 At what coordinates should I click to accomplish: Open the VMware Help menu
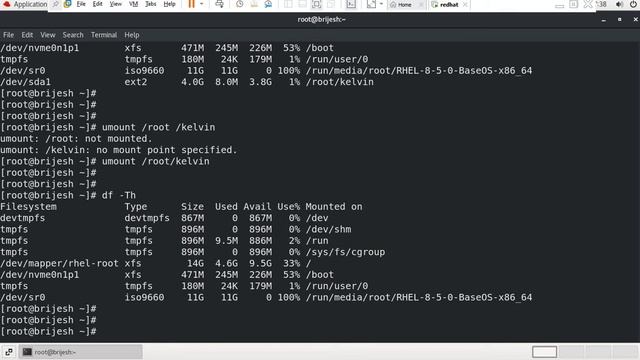pyautogui.click(x=169, y=4)
